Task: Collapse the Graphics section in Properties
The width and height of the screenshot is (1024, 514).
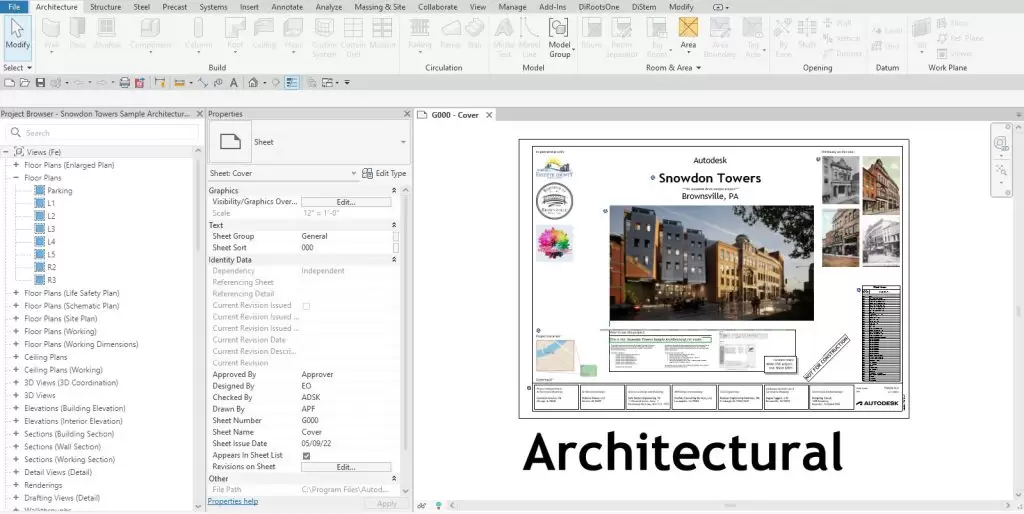Action: (x=393, y=190)
